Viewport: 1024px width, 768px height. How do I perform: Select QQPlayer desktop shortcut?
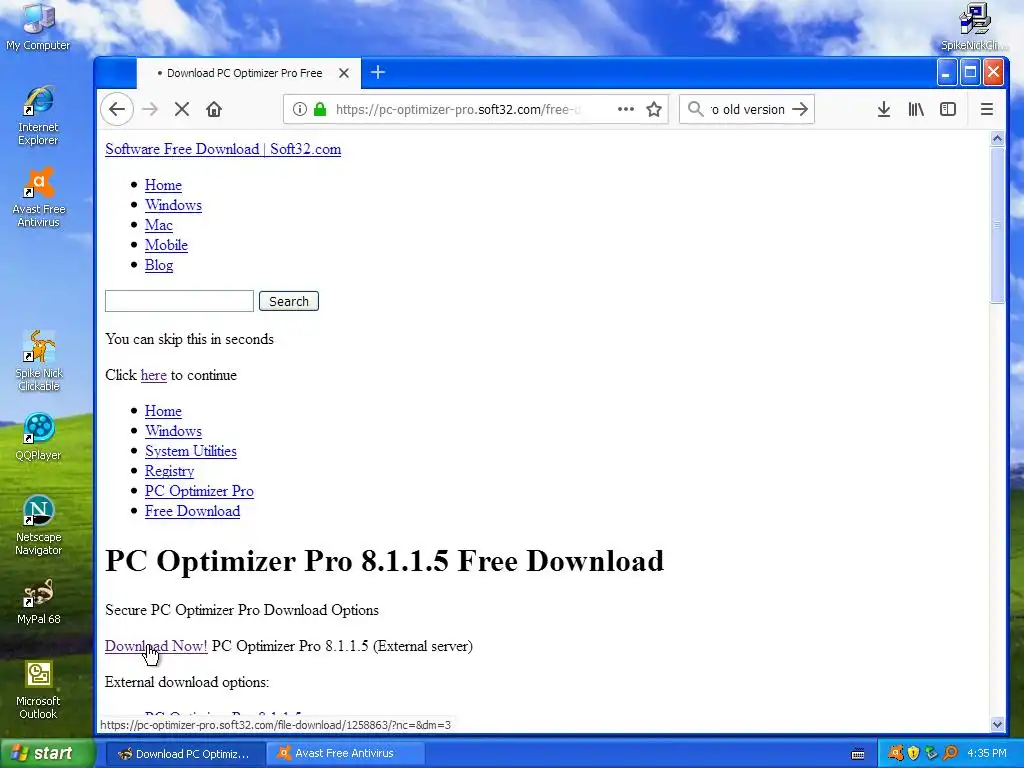pyautogui.click(x=39, y=437)
